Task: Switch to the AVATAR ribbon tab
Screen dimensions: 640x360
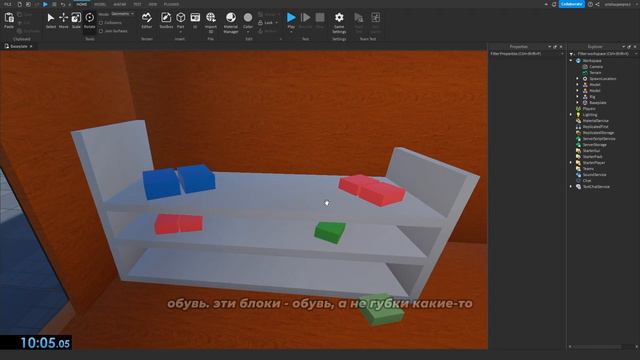Action: point(120,4)
